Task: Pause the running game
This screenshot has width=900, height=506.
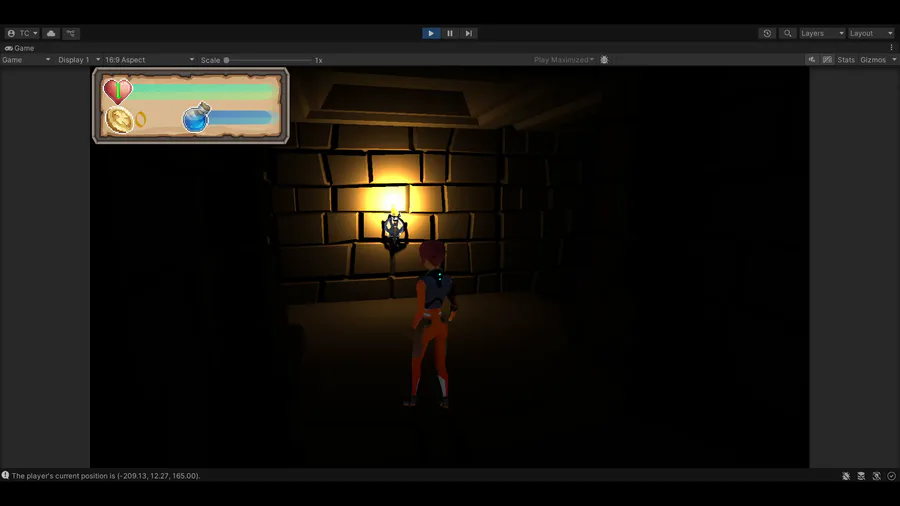Action: (x=450, y=33)
